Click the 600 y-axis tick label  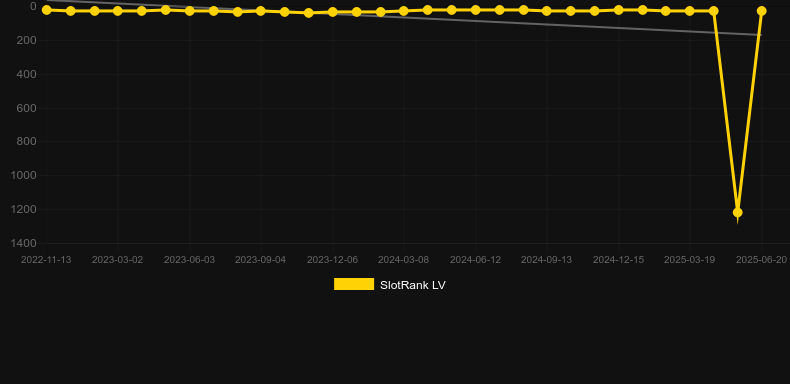pos(26,108)
